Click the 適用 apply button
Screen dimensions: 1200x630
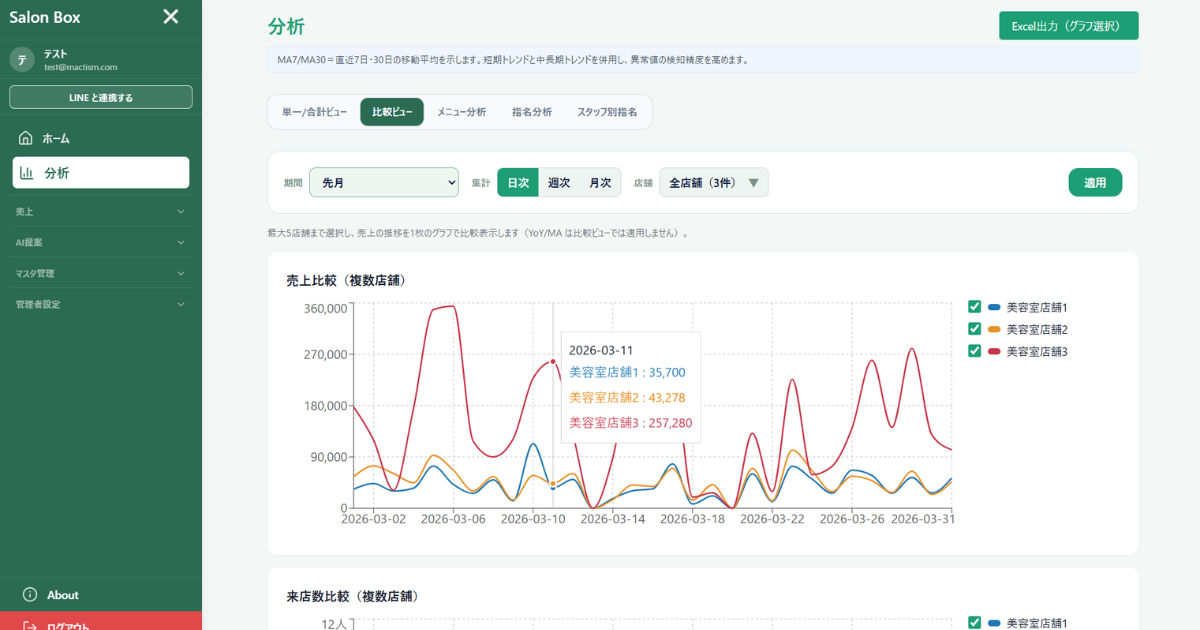click(x=1095, y=183)
